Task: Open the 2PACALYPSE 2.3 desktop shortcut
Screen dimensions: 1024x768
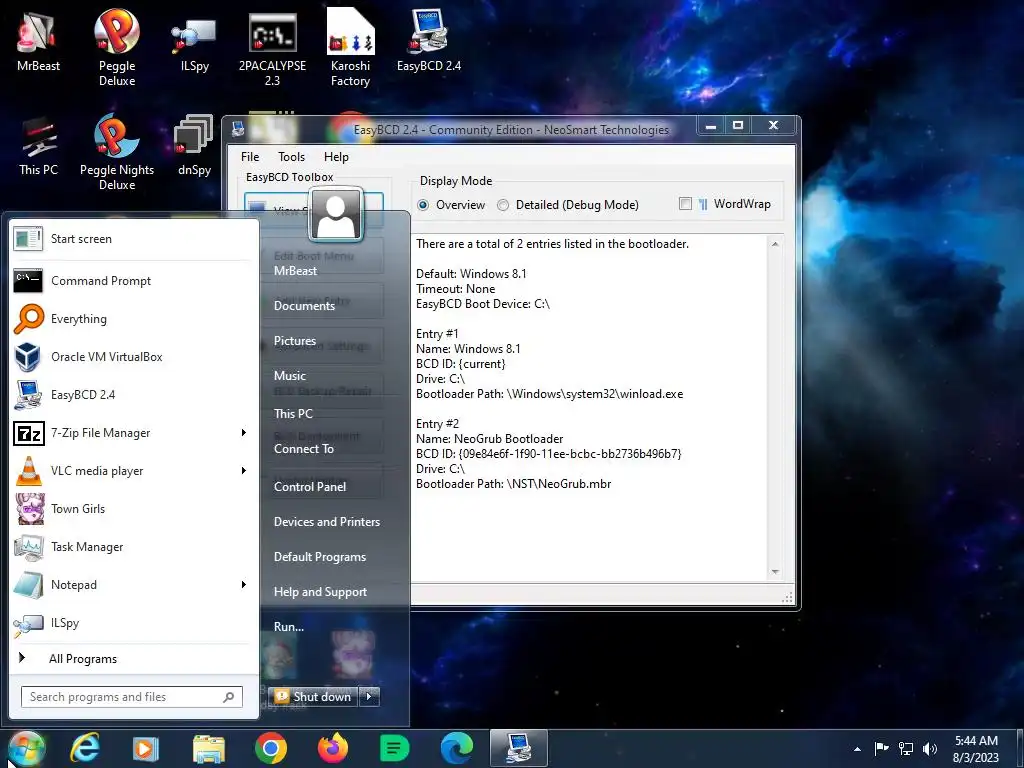Action: pyautogui.click(x=272, y=49)
